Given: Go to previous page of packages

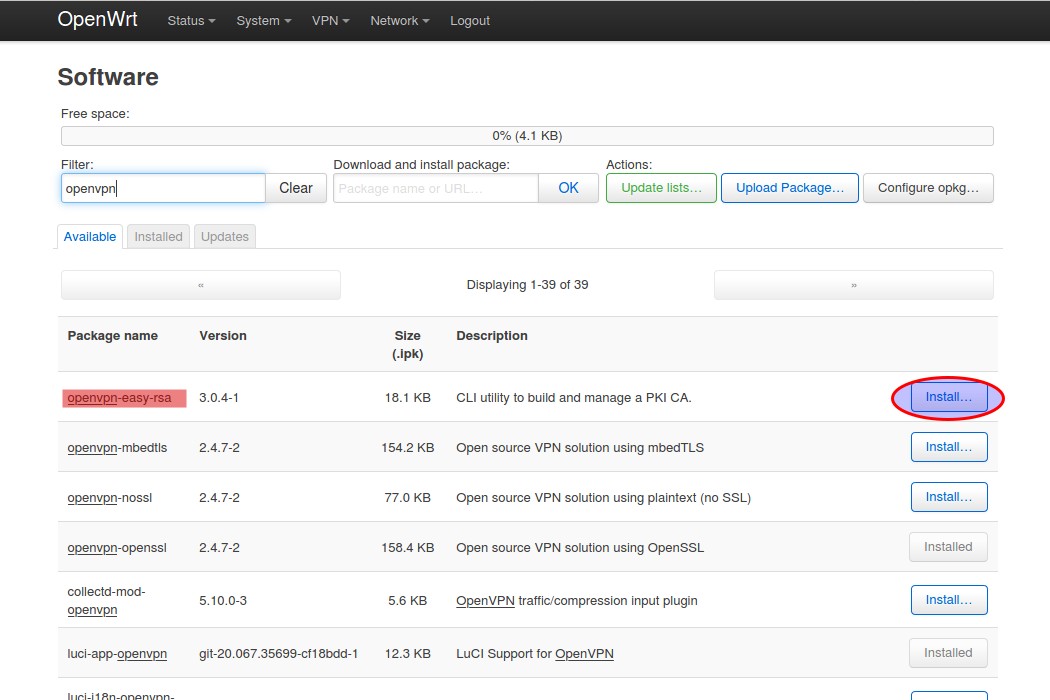Looking at the screenshot, I should [x=201, y=285].
